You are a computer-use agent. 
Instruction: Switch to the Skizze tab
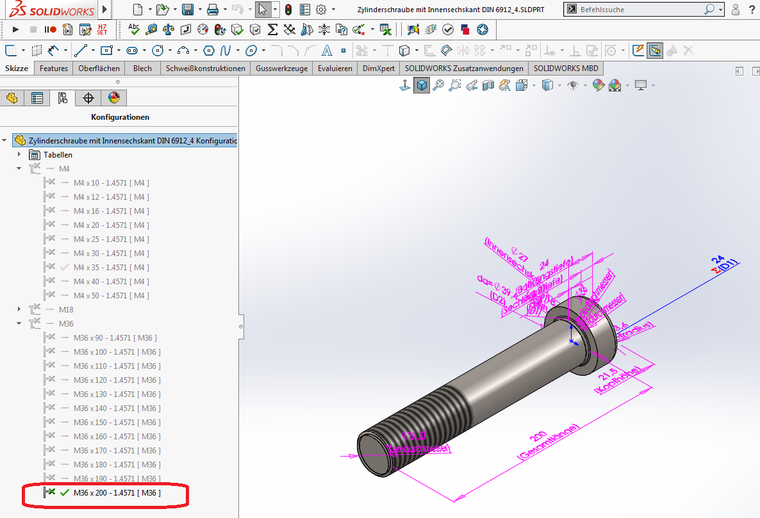click(16, 68)
